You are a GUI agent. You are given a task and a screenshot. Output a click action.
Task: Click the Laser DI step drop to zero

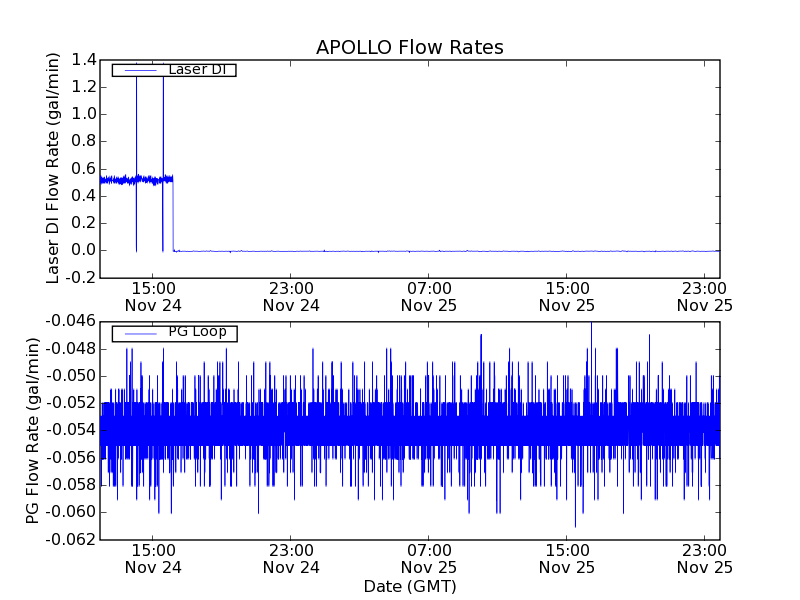click(x=173, y=215)
